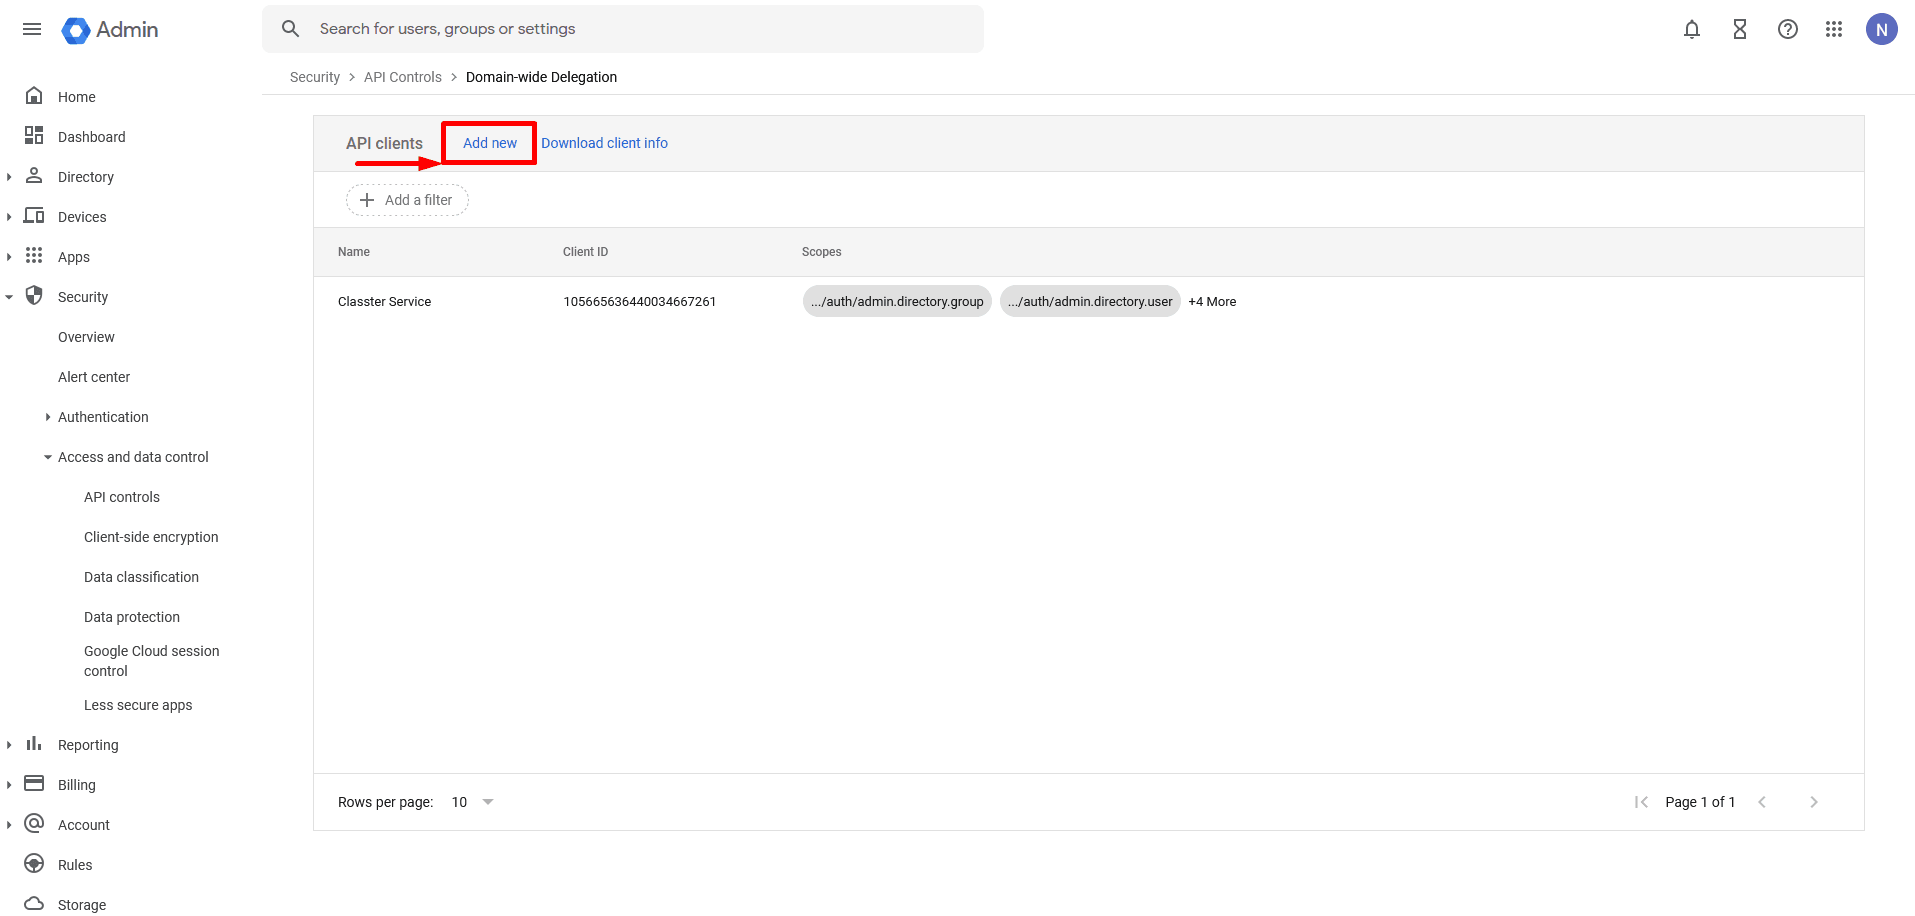The height and width of the screenshot is (916, 1915).
Task: Click the Client ID column header
Action: click(x=585, y=252)
